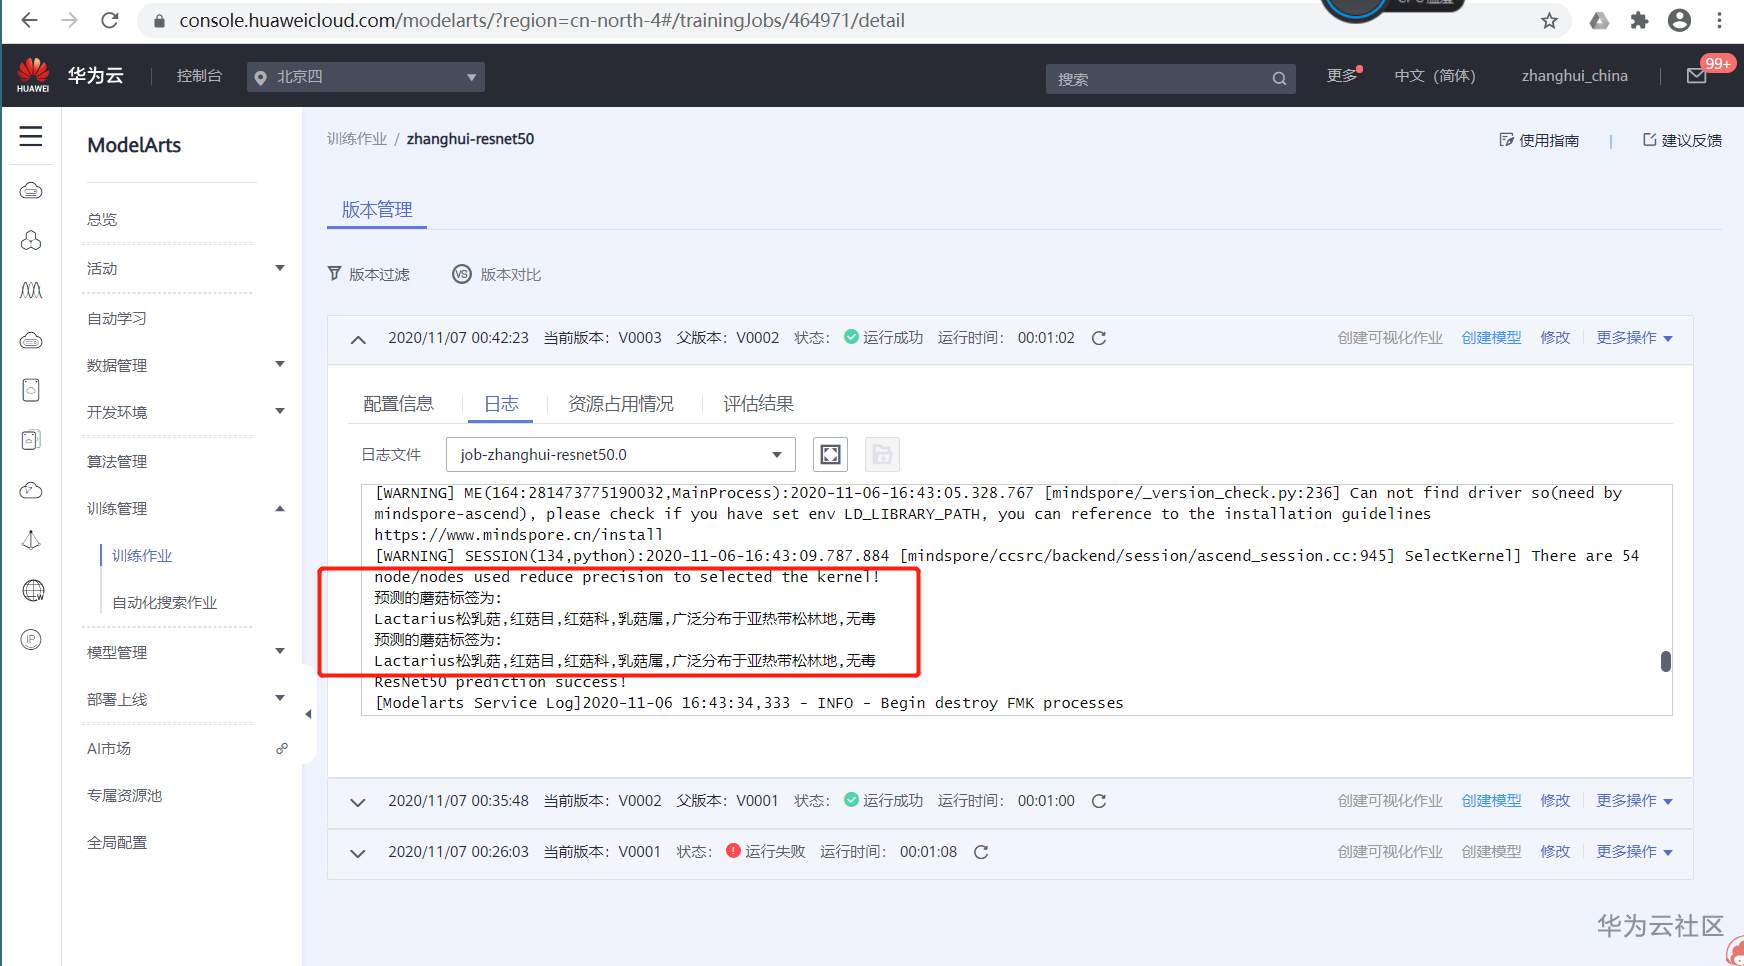
Task: Expand the 部署上线 sidebar menu
Action: pyautogui.click(x=280, y=698)
